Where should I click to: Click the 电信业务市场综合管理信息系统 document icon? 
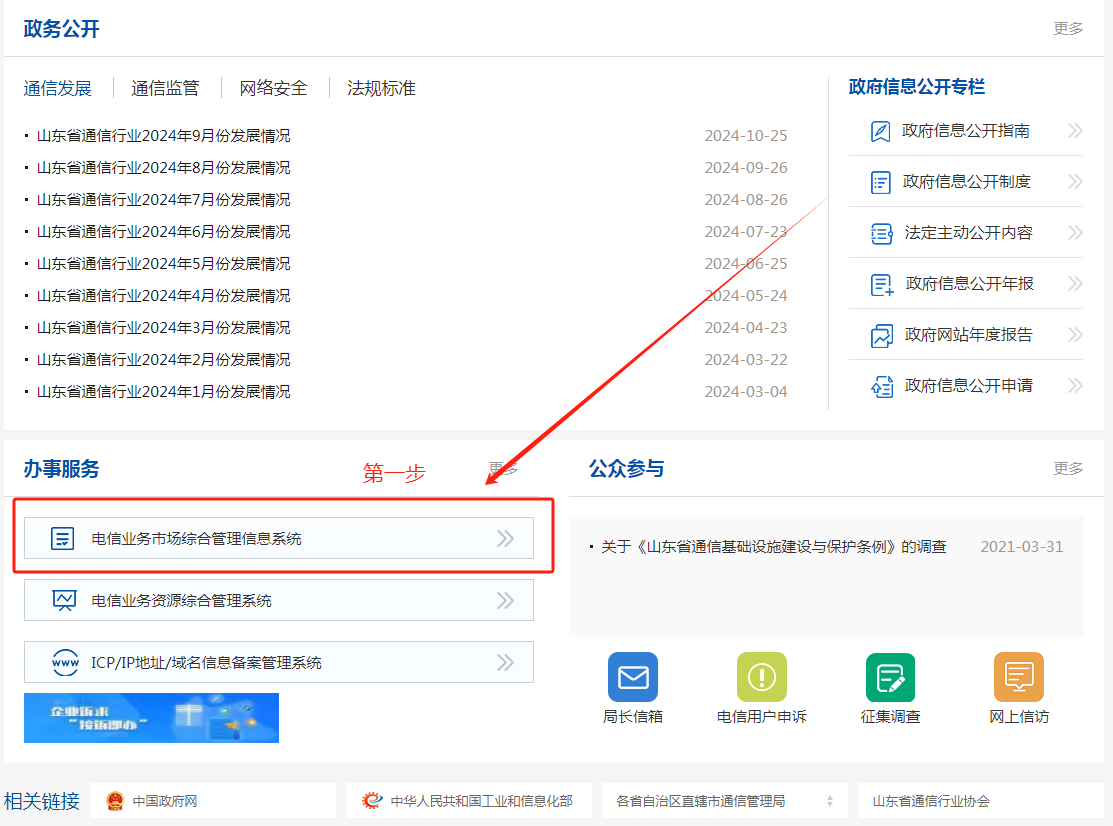62,539
